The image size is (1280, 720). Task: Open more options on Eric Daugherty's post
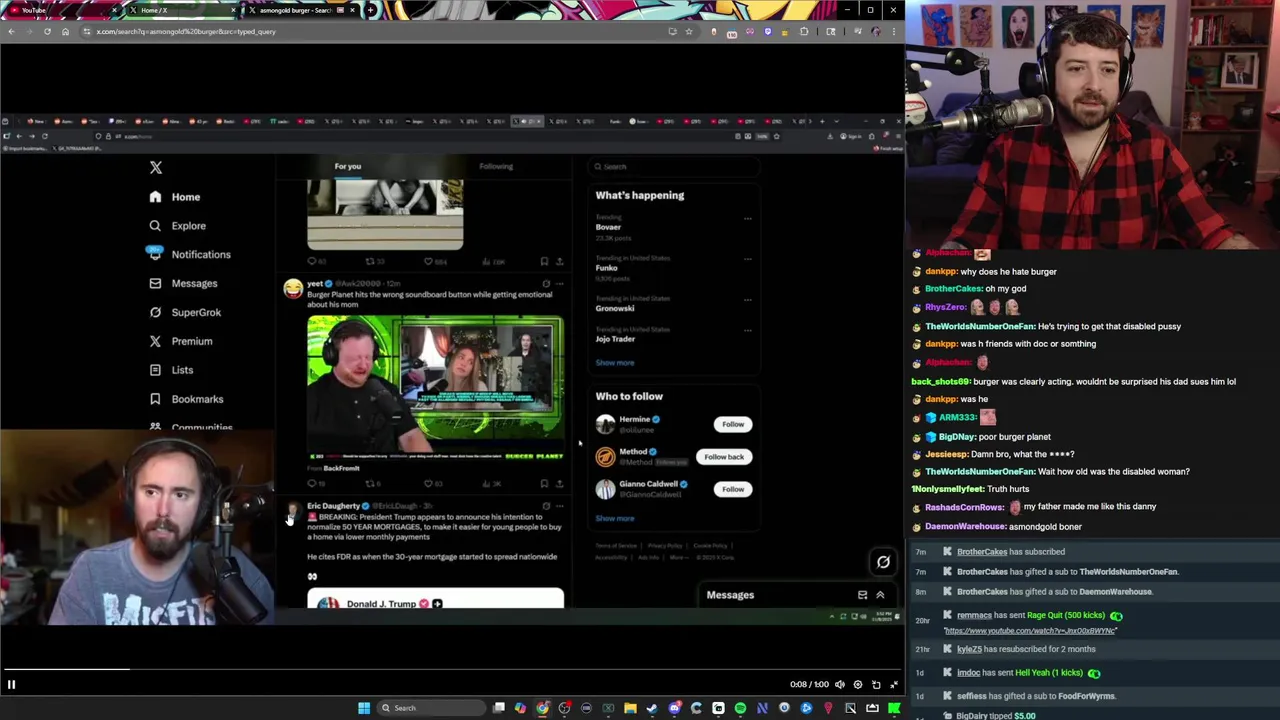(x=559, y=506)
